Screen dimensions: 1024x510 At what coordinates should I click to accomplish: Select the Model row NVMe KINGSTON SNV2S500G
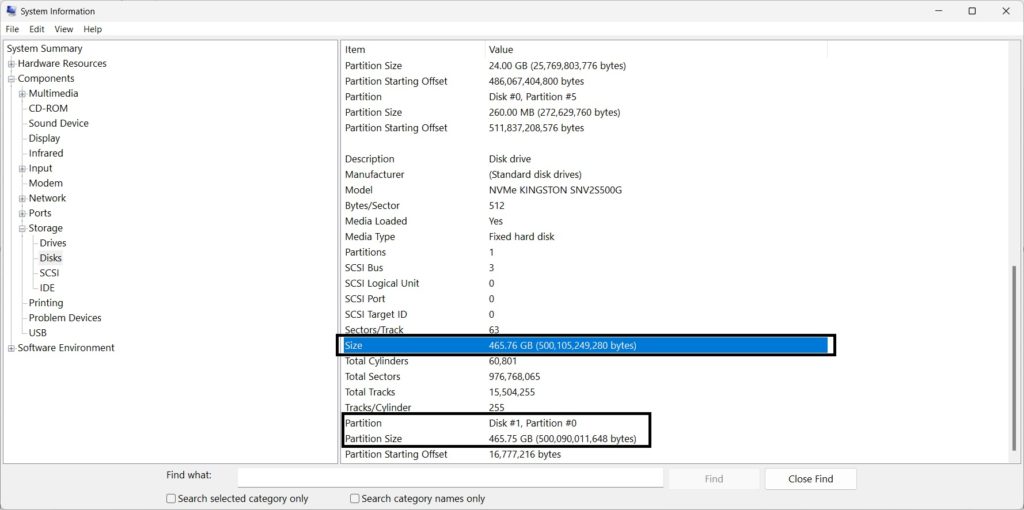[x=586, y=191]
